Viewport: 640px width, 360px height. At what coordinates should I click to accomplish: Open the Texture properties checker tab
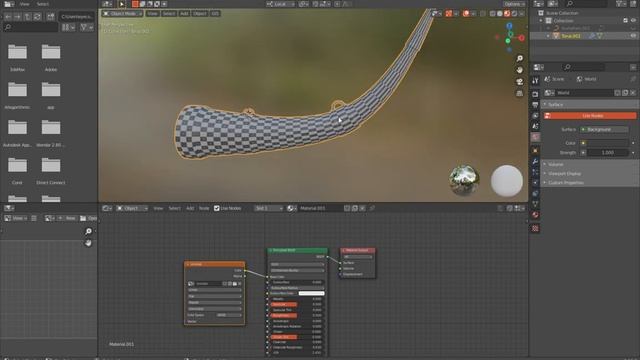pos(535,229)
